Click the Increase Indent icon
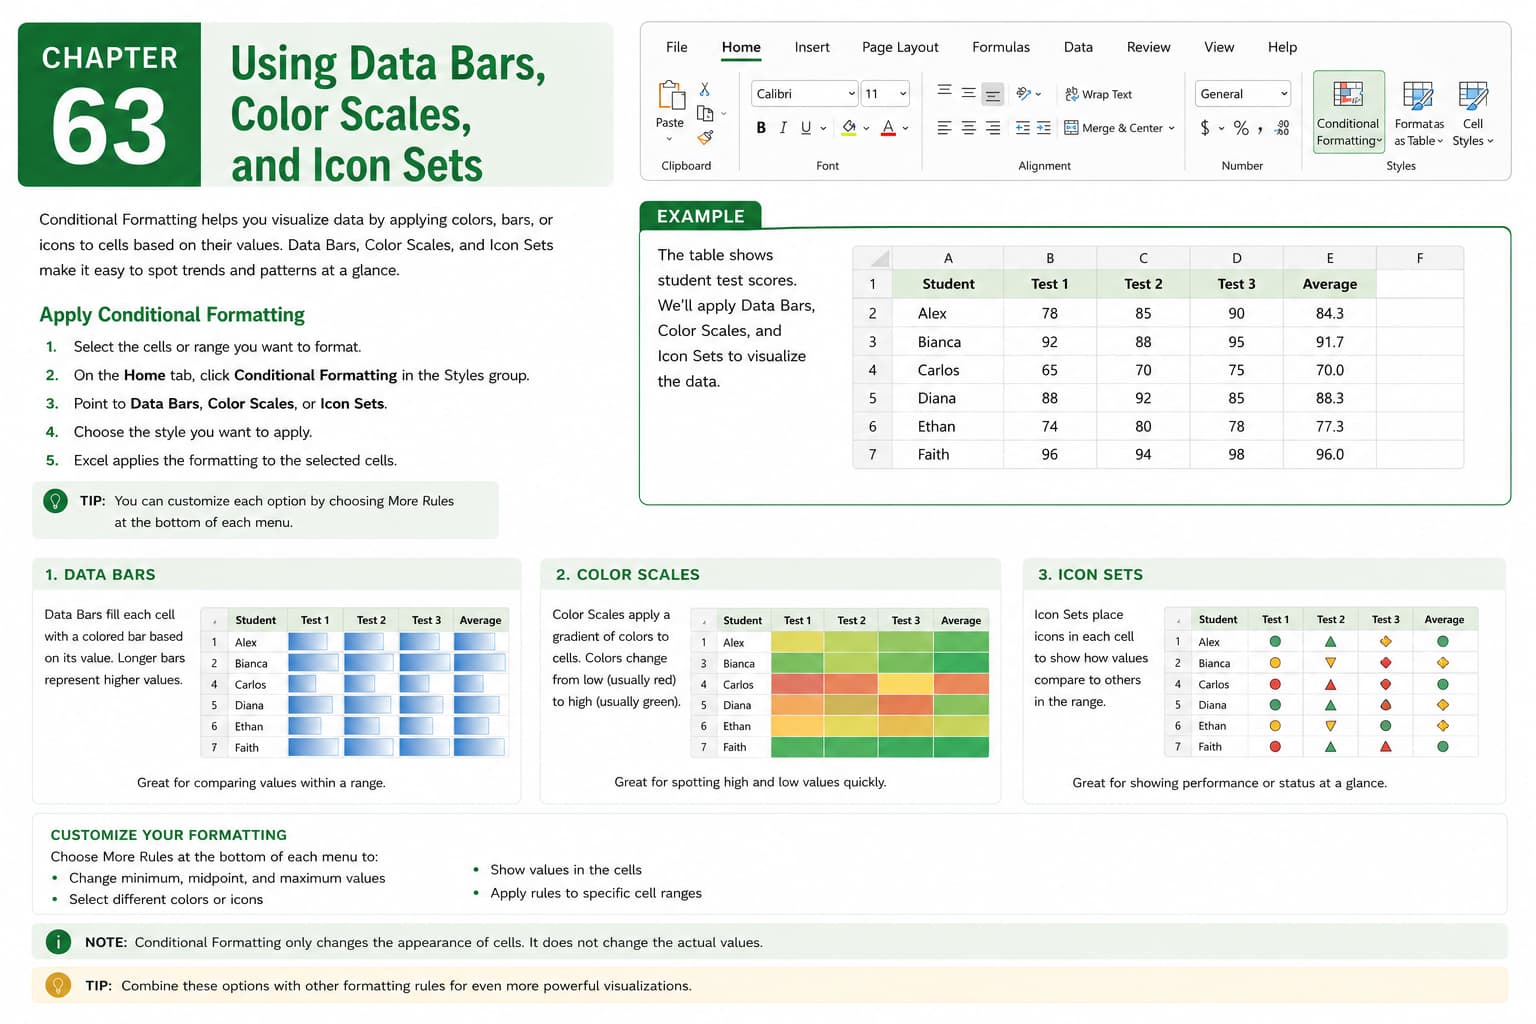 coord(1043,128)
